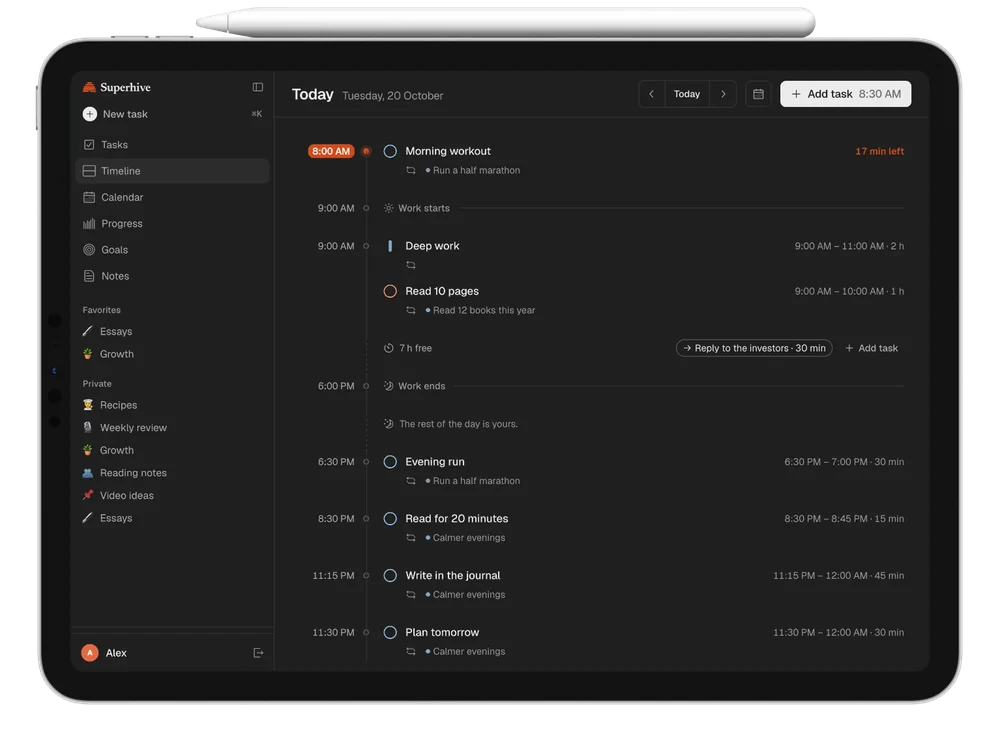The image size is (1000, 742).
Task: Open Run a half marathon goal under Morning workout
Action: (x=473, y=170)
